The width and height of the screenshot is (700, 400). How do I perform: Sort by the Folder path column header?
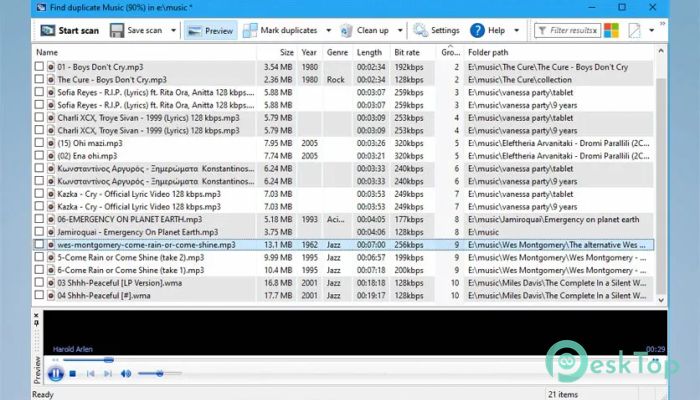point(488,52)
